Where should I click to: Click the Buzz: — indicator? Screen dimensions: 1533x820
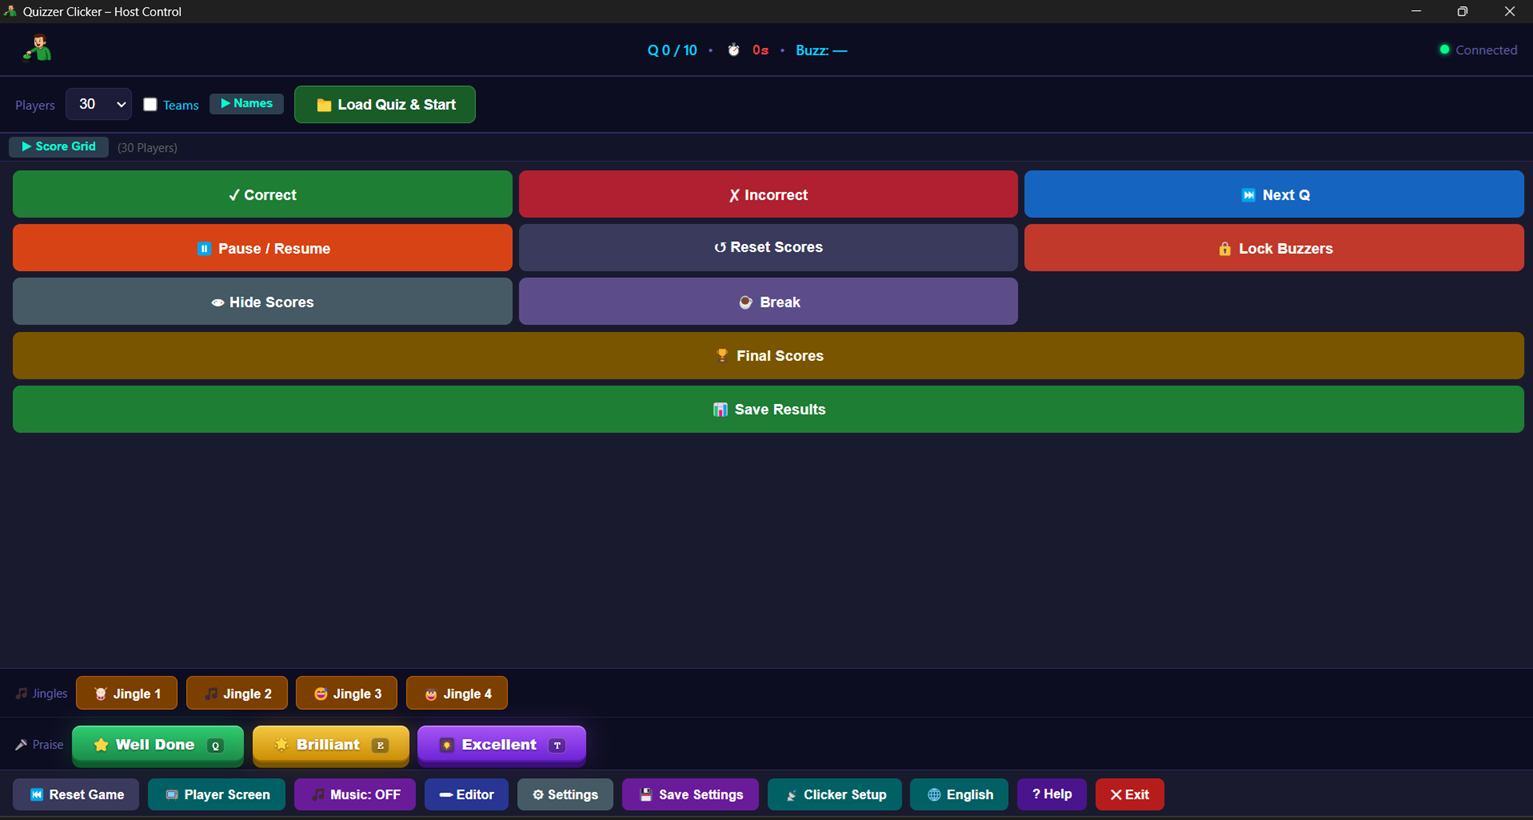pos(821,50)
